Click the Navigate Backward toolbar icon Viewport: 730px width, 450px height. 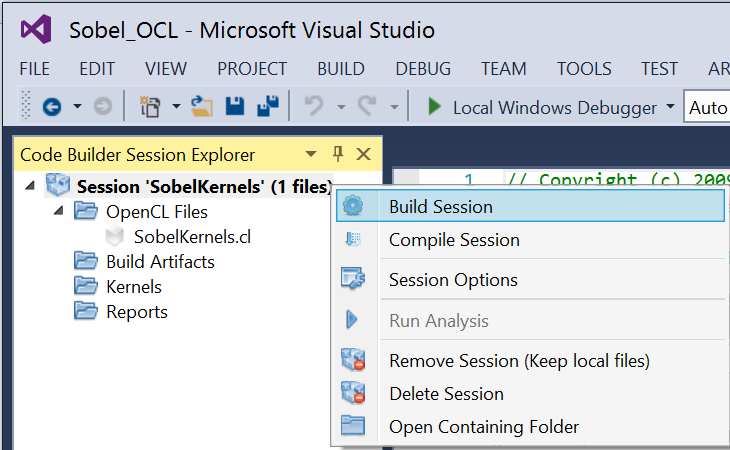[x=51, y=107]
